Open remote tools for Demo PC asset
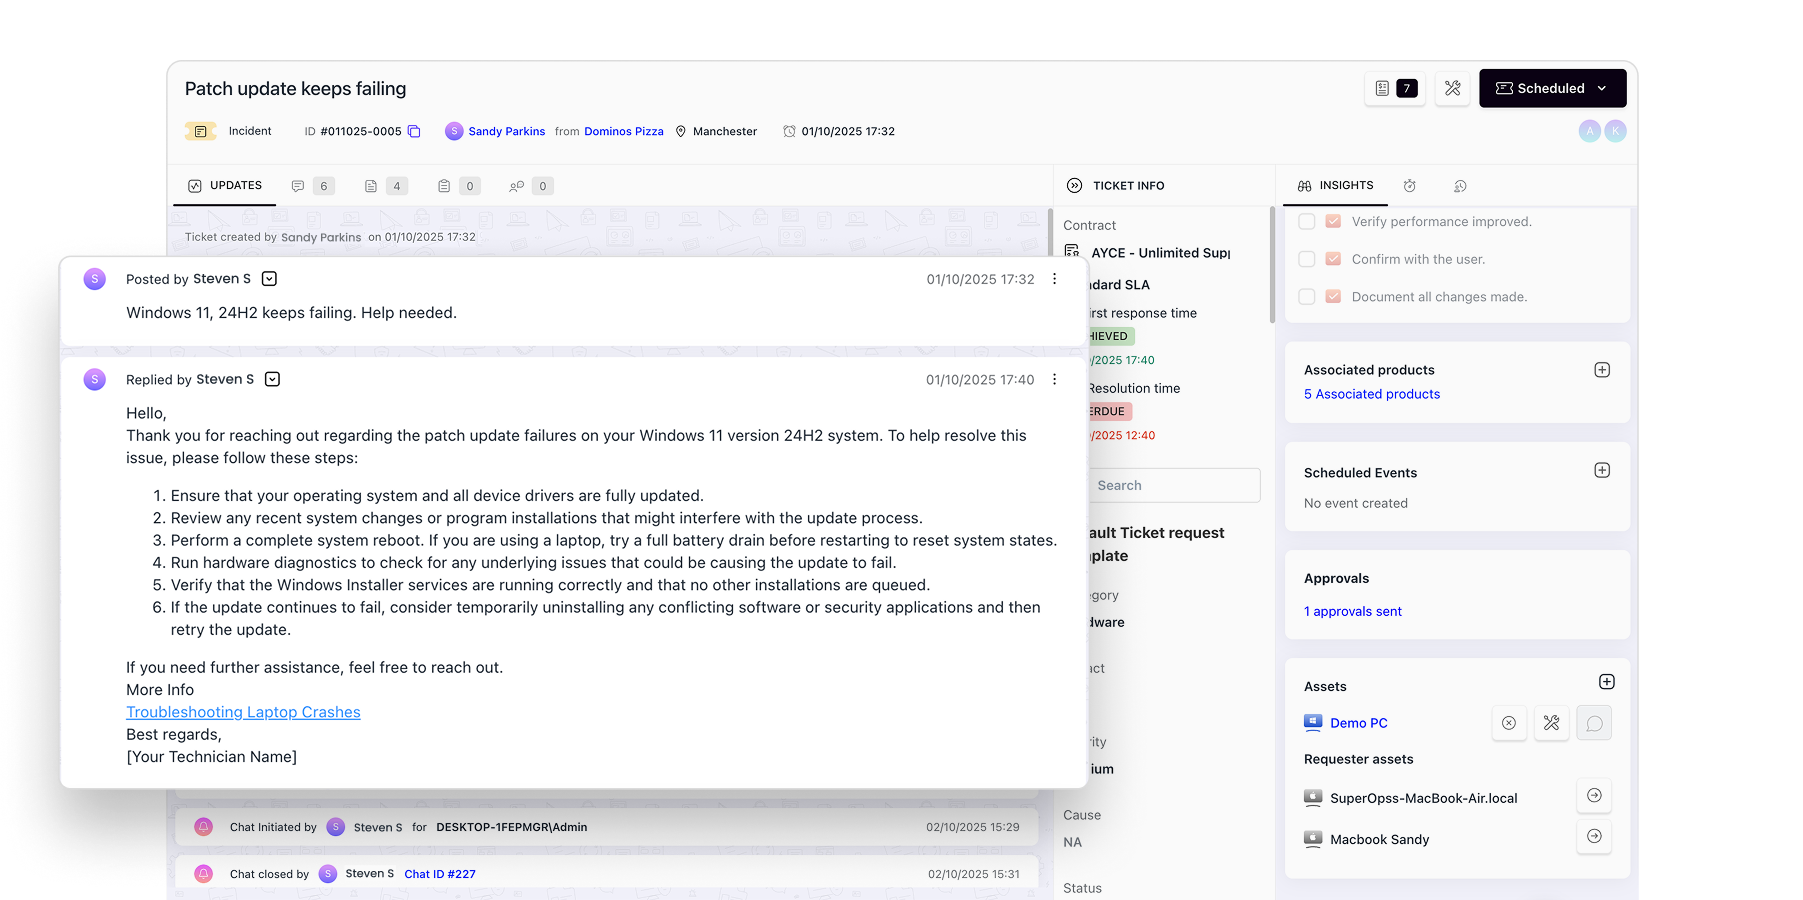The width and height of the screenshot is (1803, 900). (1551, 723)
